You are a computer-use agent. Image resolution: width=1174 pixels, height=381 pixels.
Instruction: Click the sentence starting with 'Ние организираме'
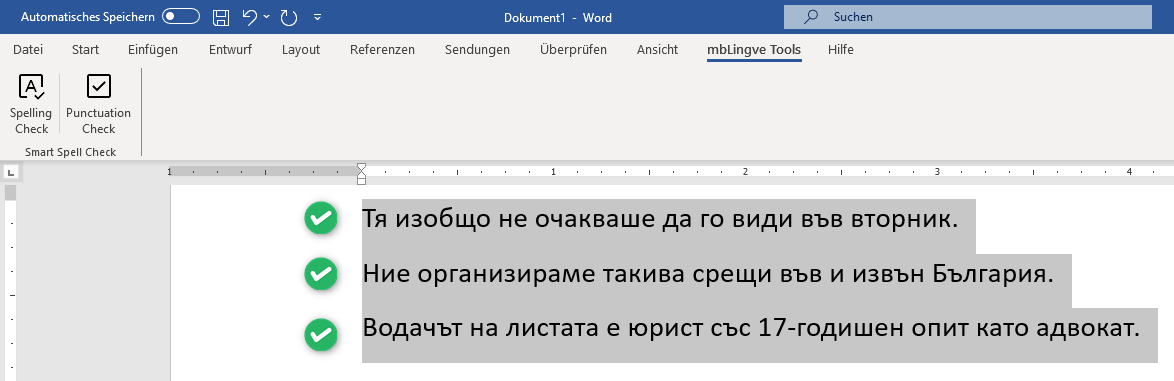pos(708,274)
